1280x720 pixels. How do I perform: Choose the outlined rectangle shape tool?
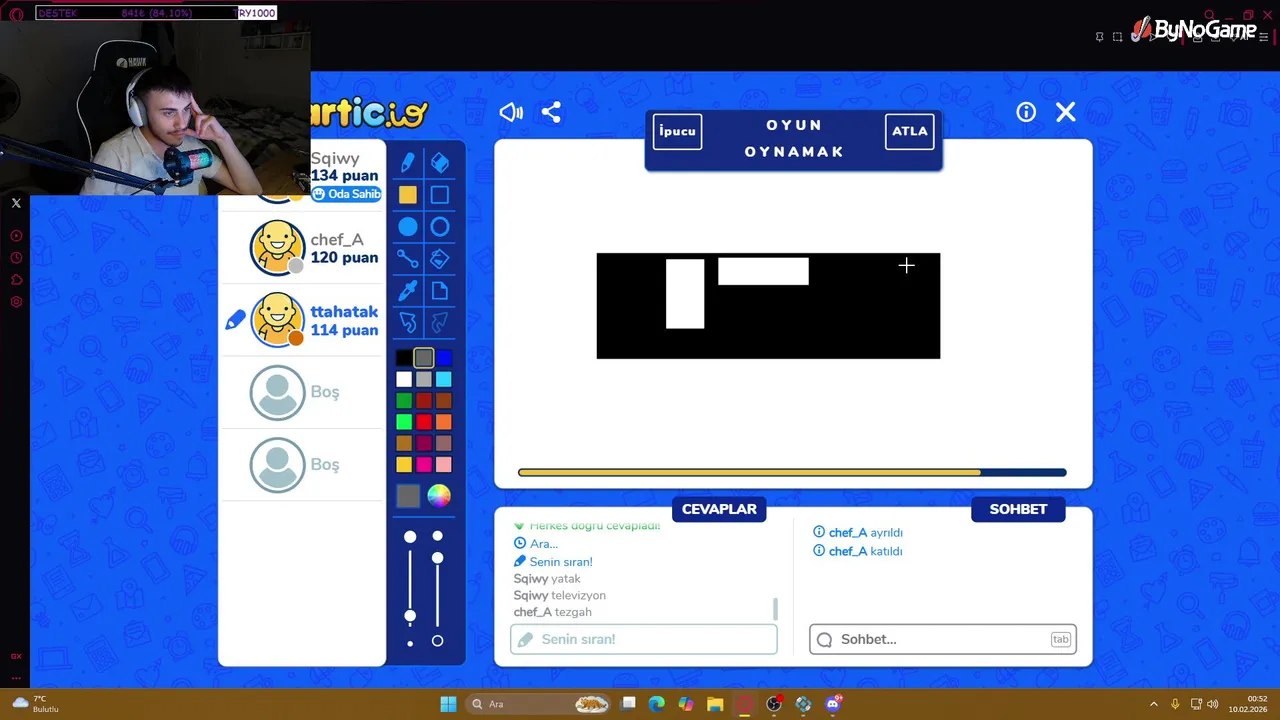440,195
